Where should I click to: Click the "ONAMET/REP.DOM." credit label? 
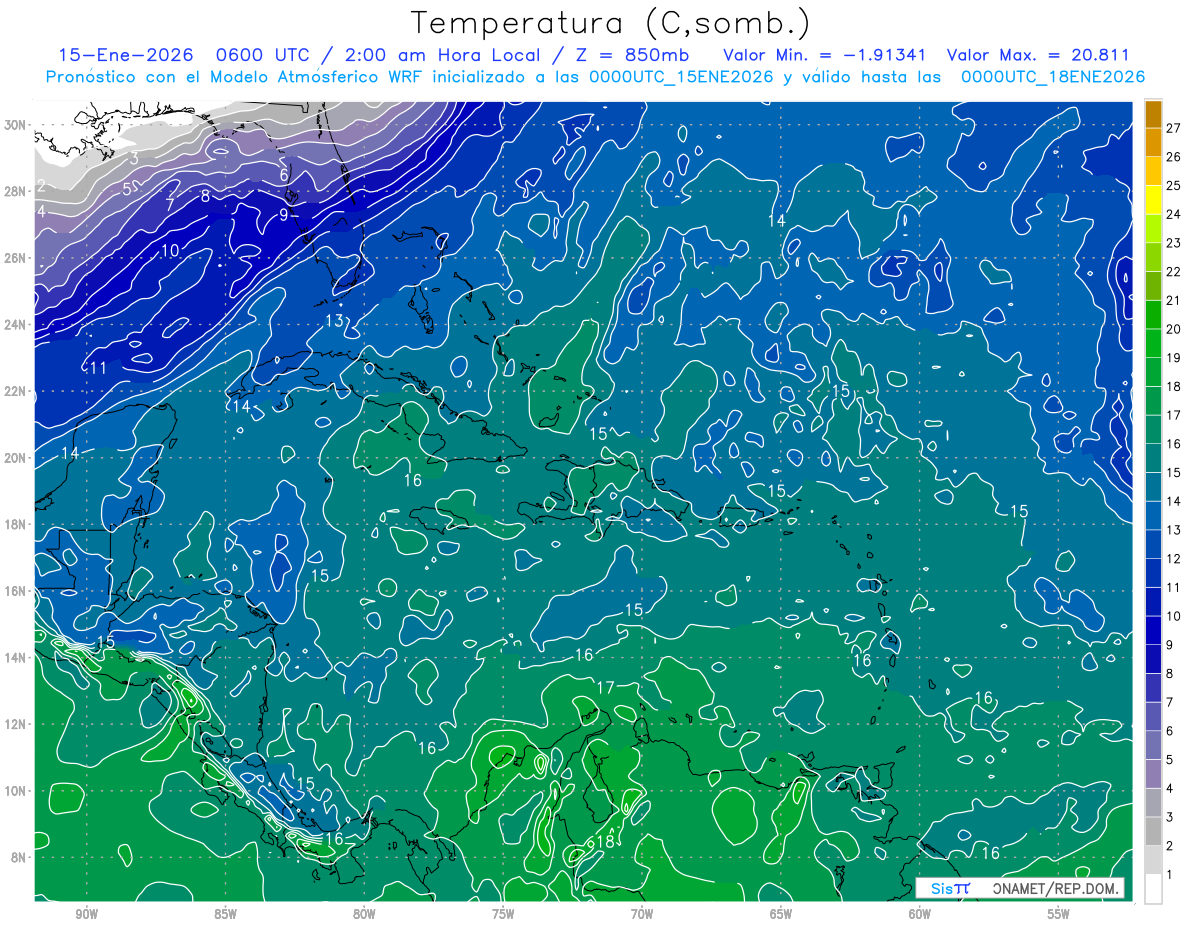1054,888
